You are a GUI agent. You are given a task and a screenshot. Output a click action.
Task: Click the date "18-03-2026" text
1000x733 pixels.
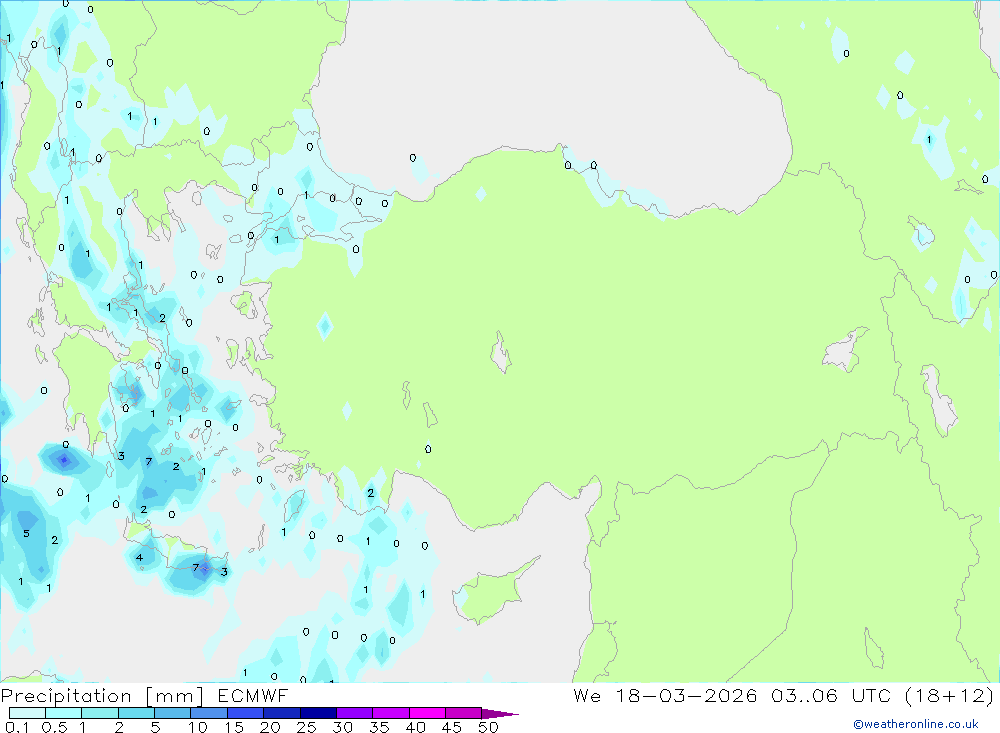tap(686, 695)
